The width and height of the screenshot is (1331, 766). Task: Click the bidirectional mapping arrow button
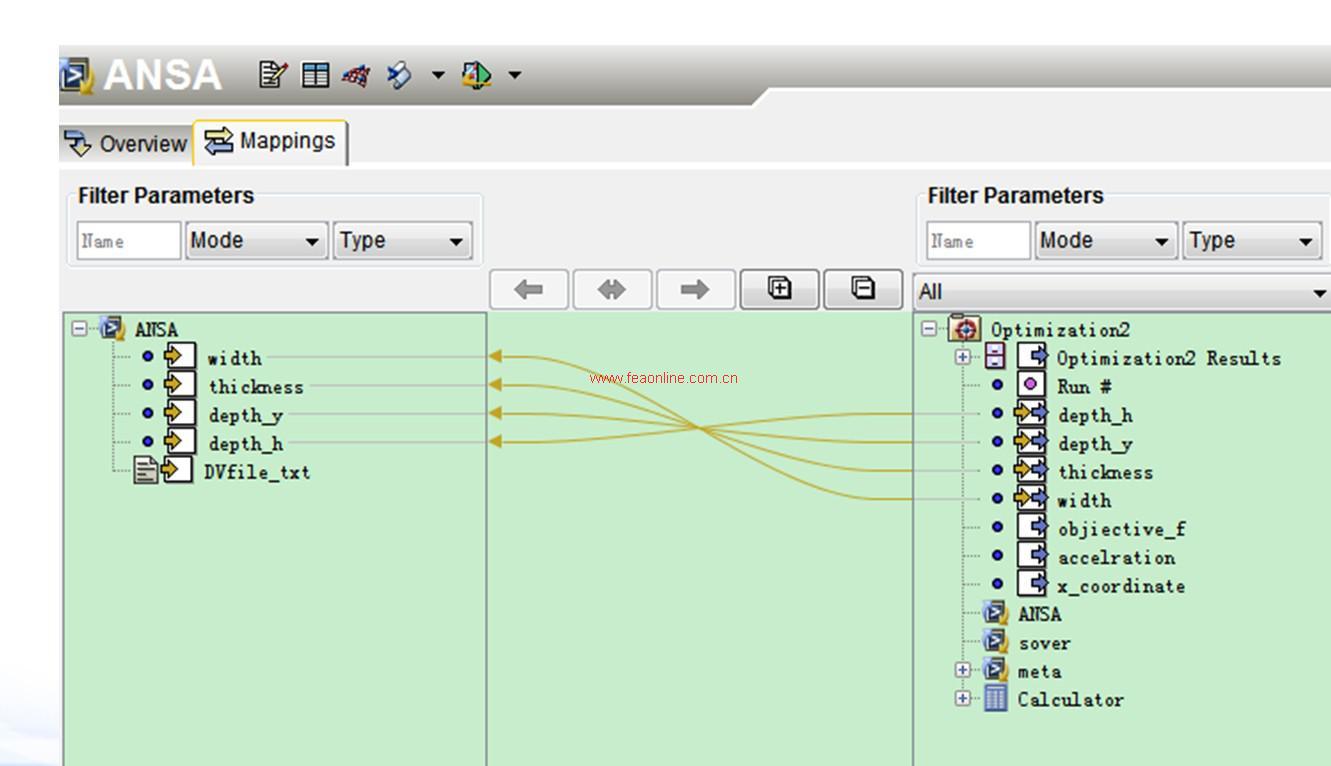click(x=612, y=290)
